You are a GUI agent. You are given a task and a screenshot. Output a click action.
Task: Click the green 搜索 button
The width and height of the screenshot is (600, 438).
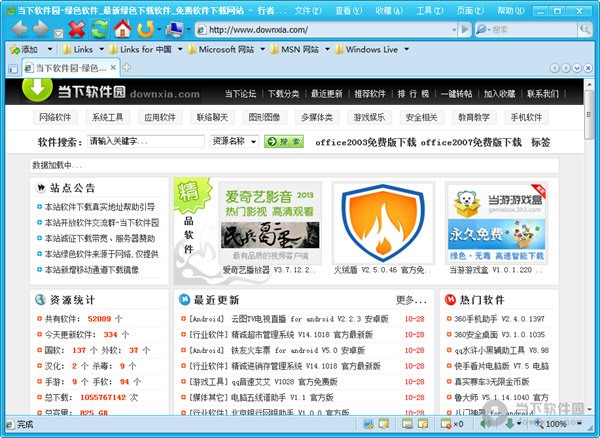[x=284, y=142]
